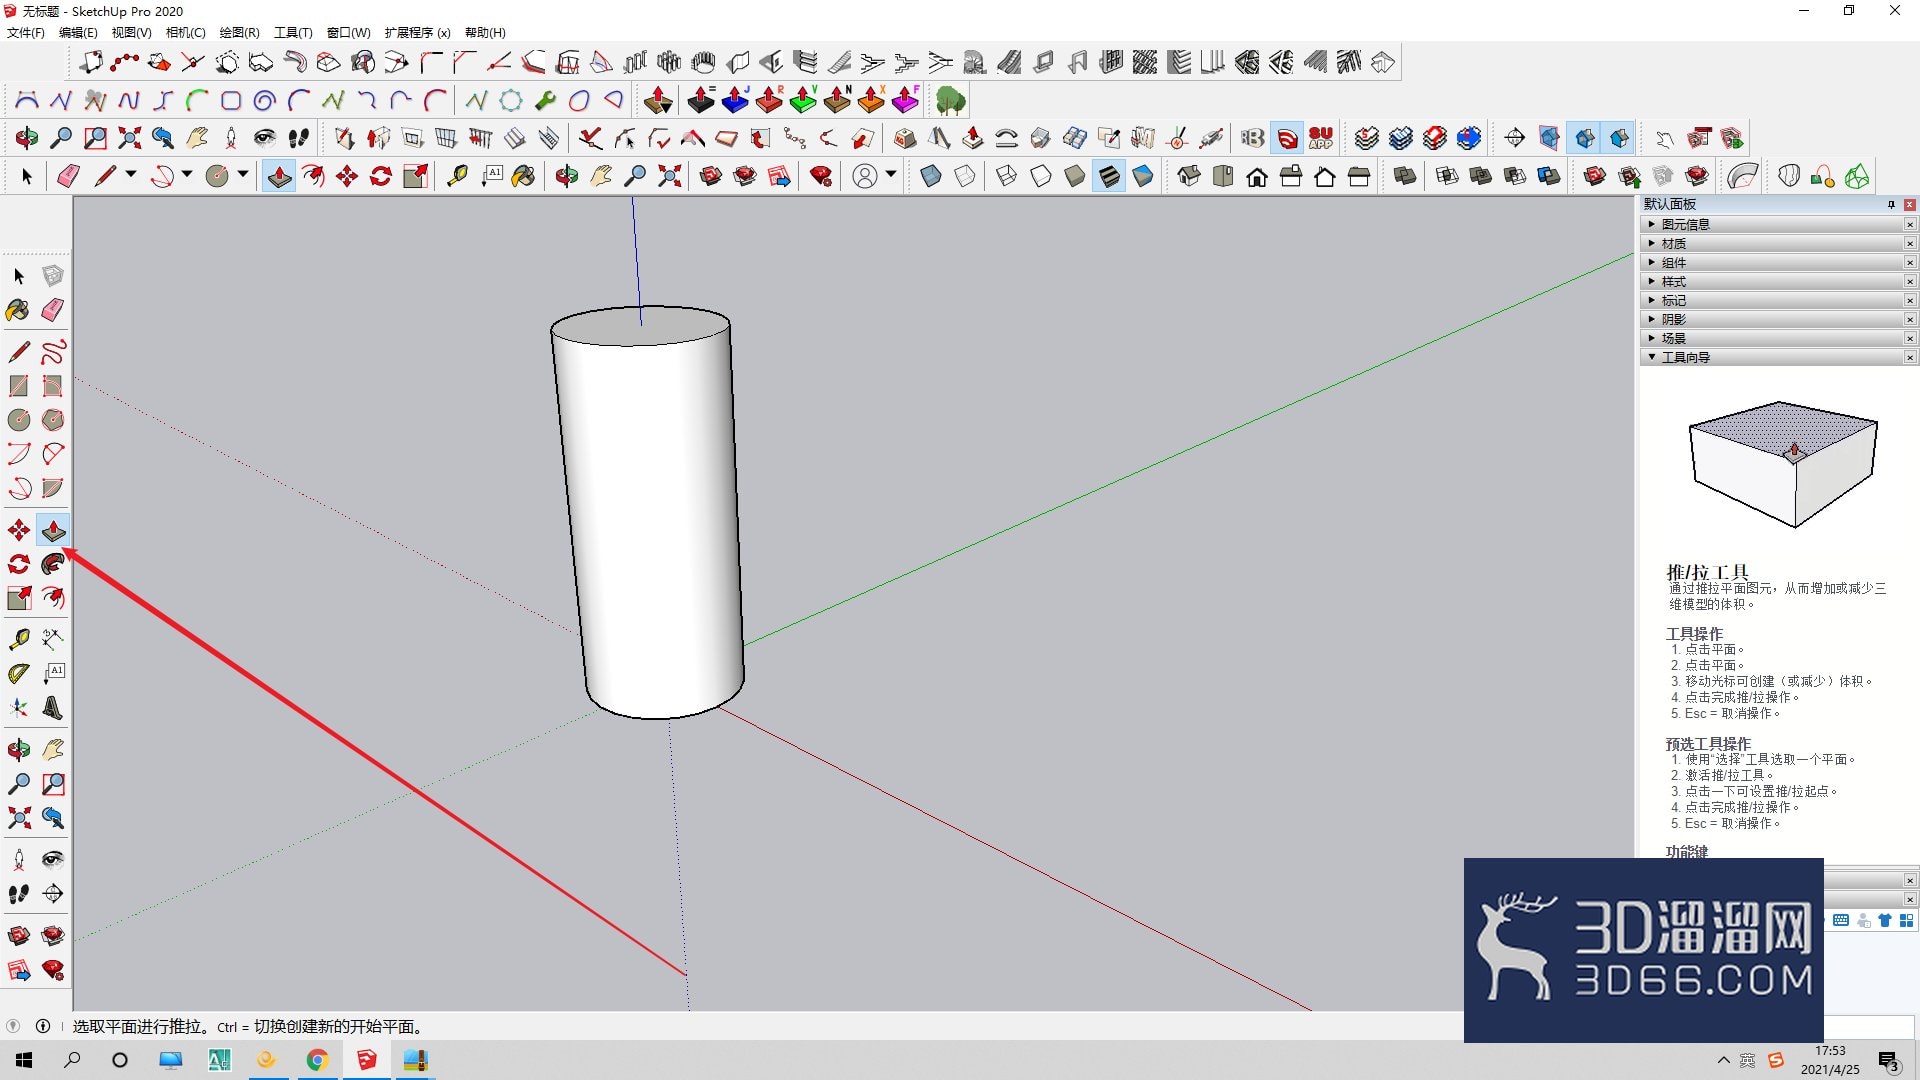Image resolution: width=1920 pixels, height=1080 pixels.
Task: Activate the Walk footprints tool in left toolbar
Action: pyautogui.click(x=19, y=894)
